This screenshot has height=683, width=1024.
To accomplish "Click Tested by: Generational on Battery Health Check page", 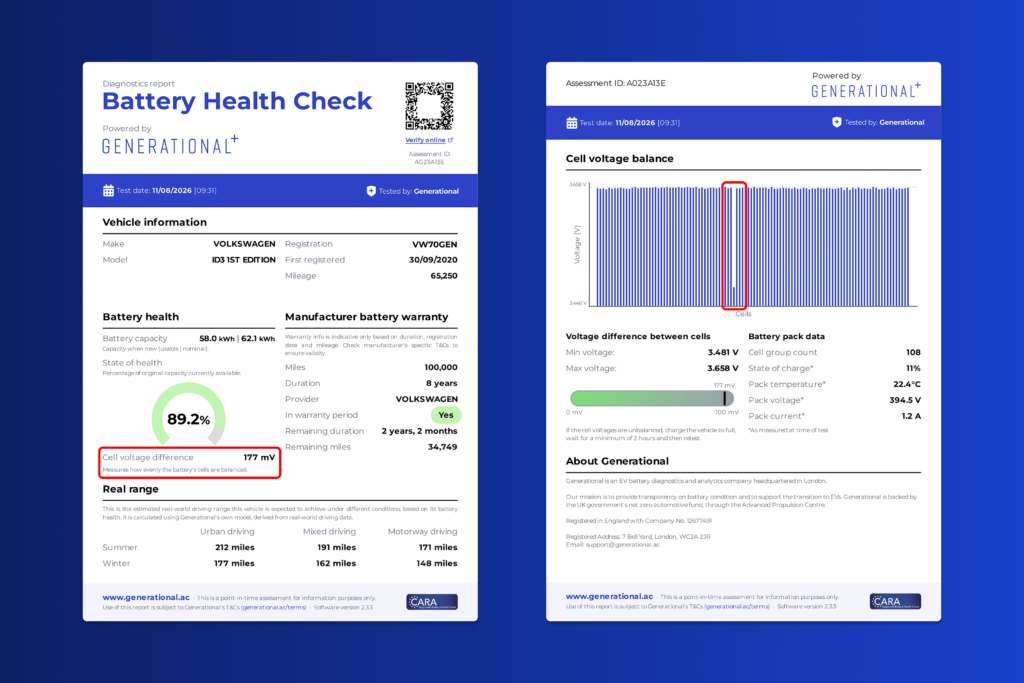I will (419, 191).
